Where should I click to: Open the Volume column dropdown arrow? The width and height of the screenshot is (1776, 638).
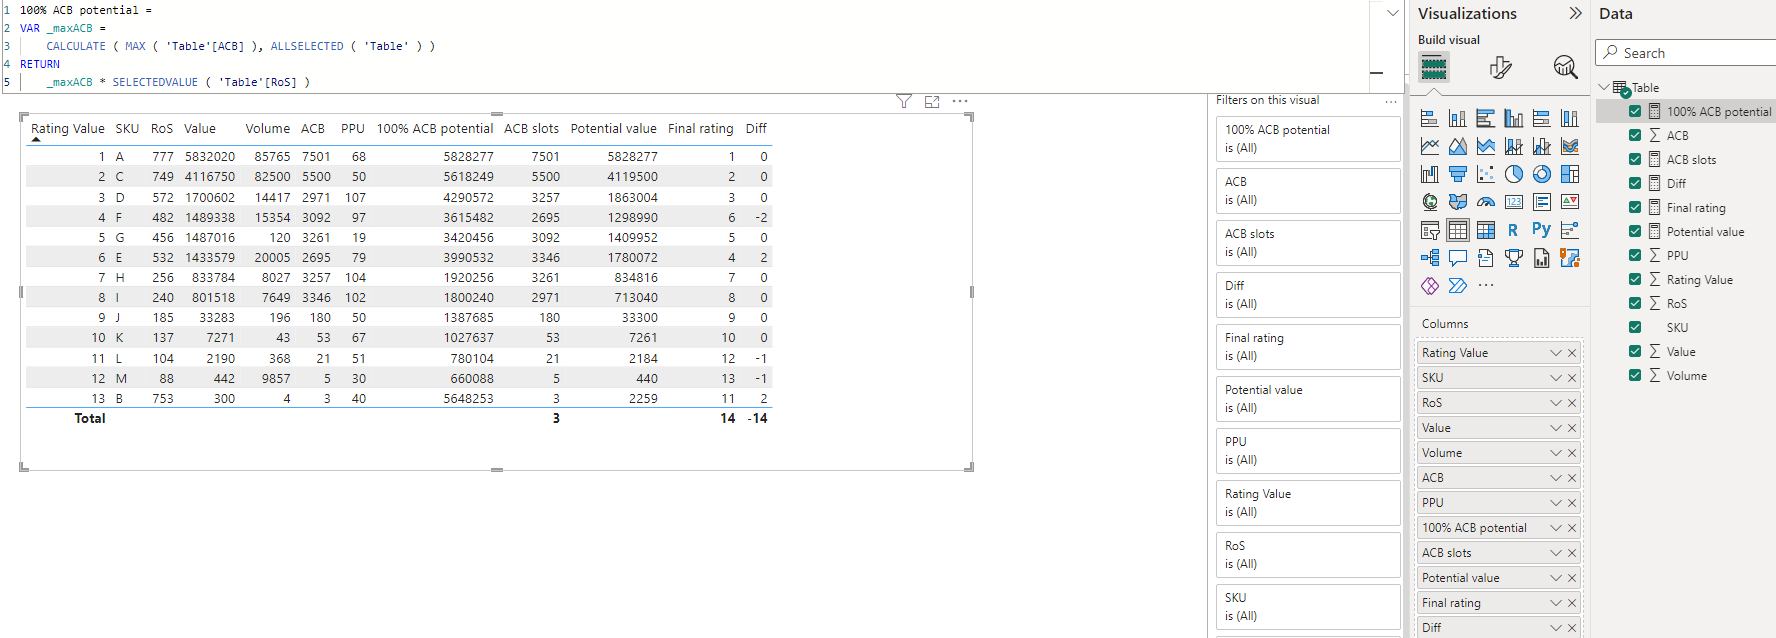click(x=1555, y=453)
